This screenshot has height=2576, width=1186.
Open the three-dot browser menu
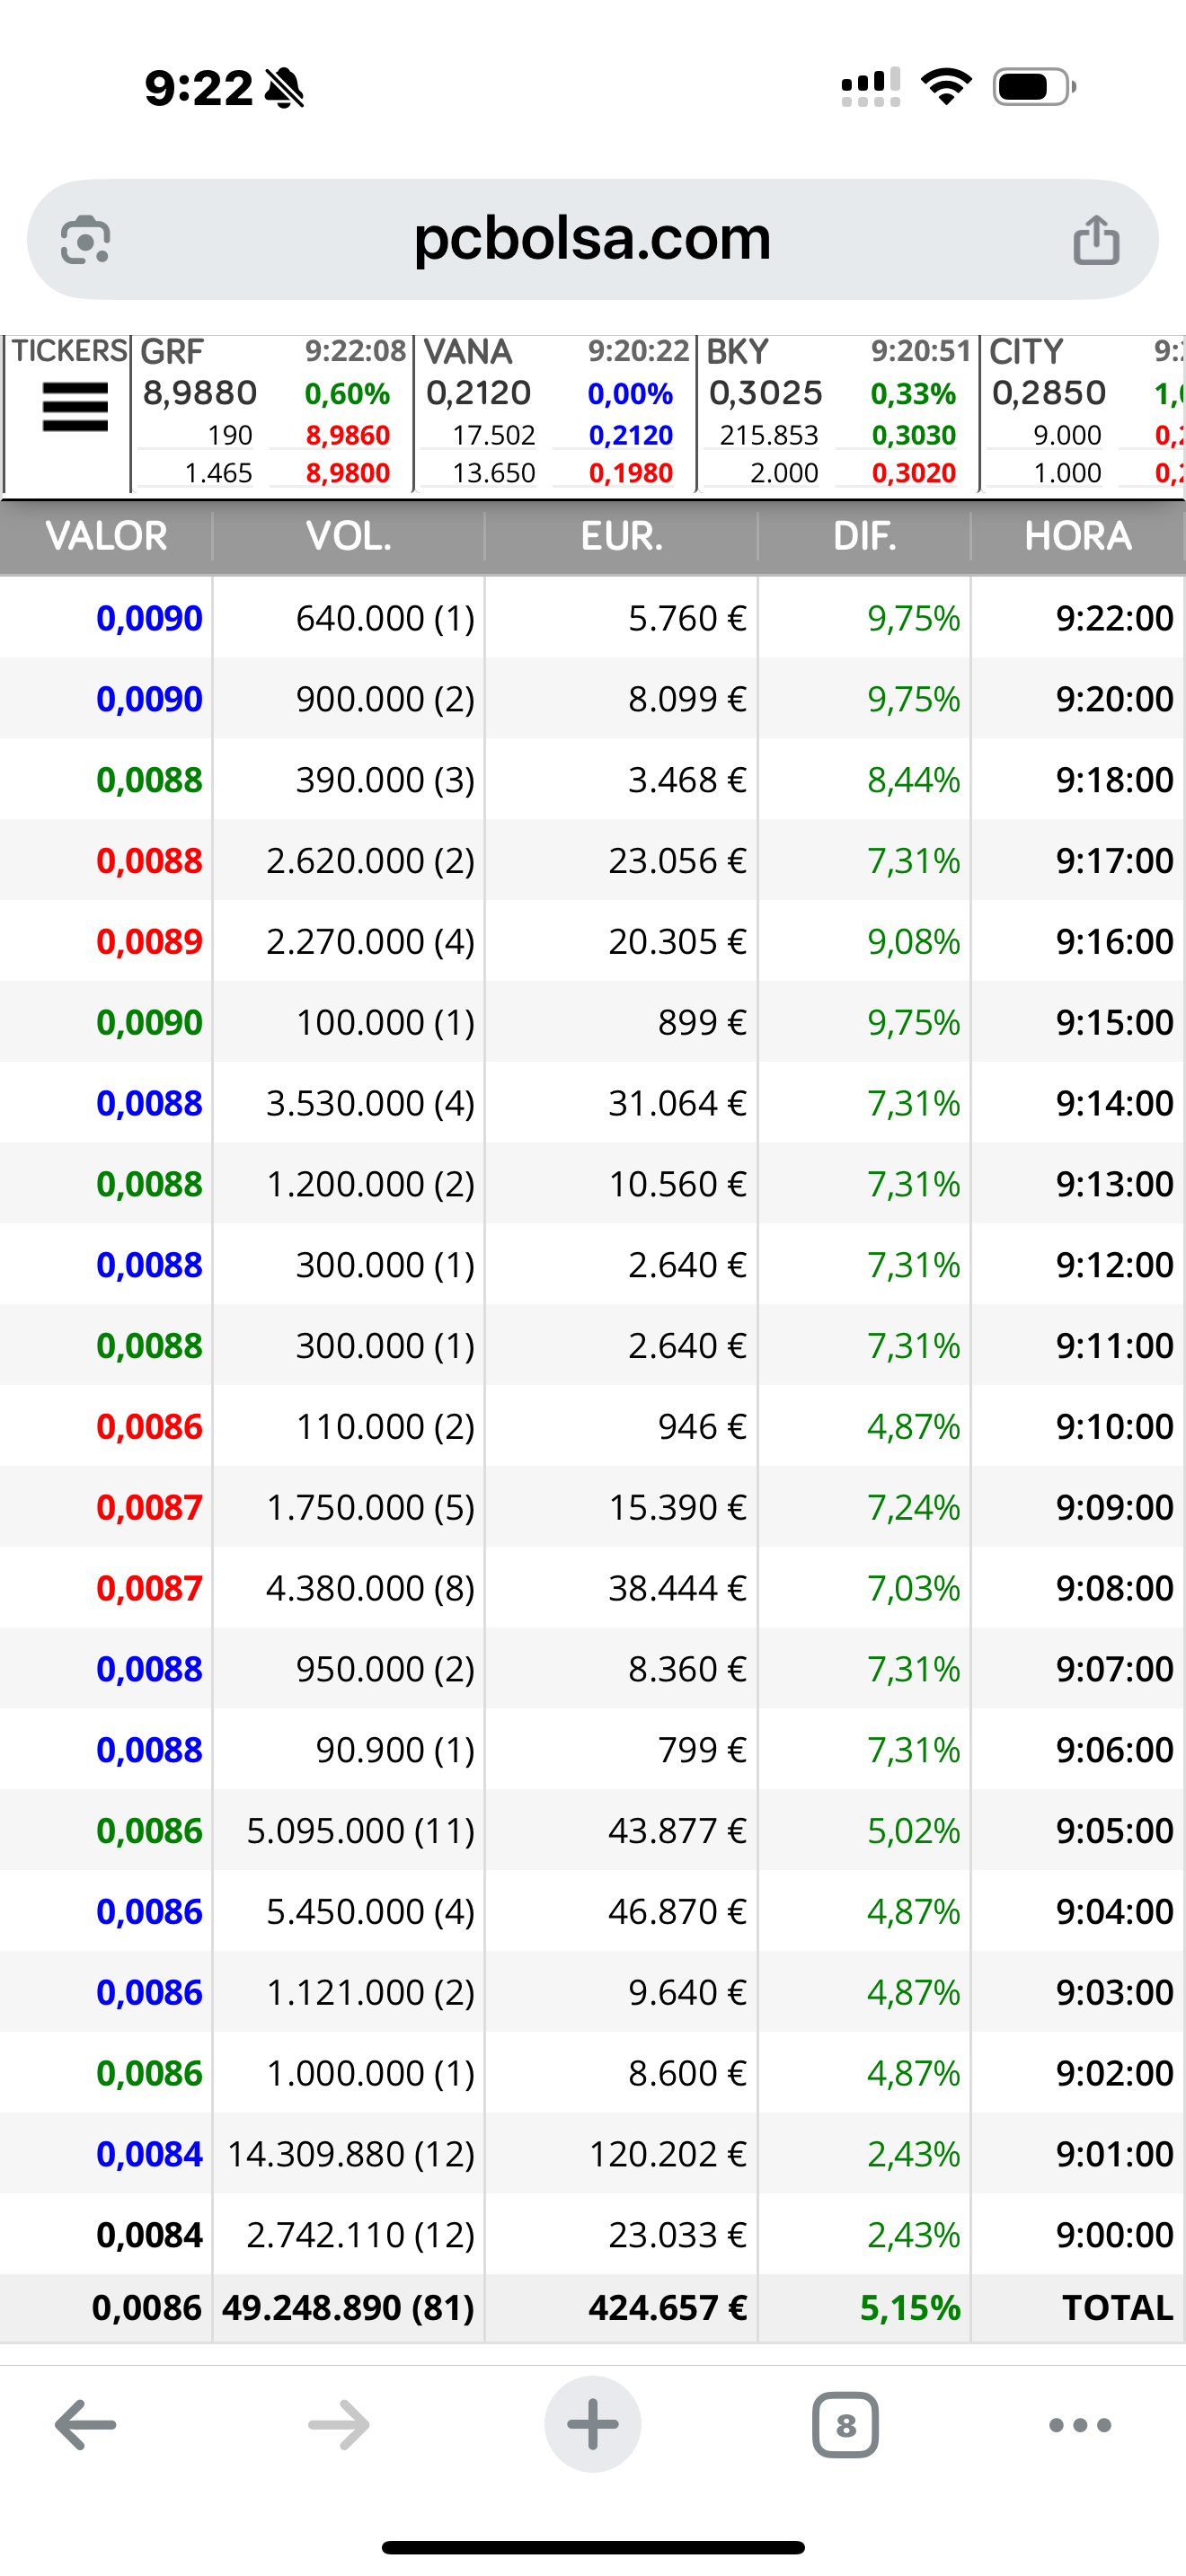point(1080,2424)
